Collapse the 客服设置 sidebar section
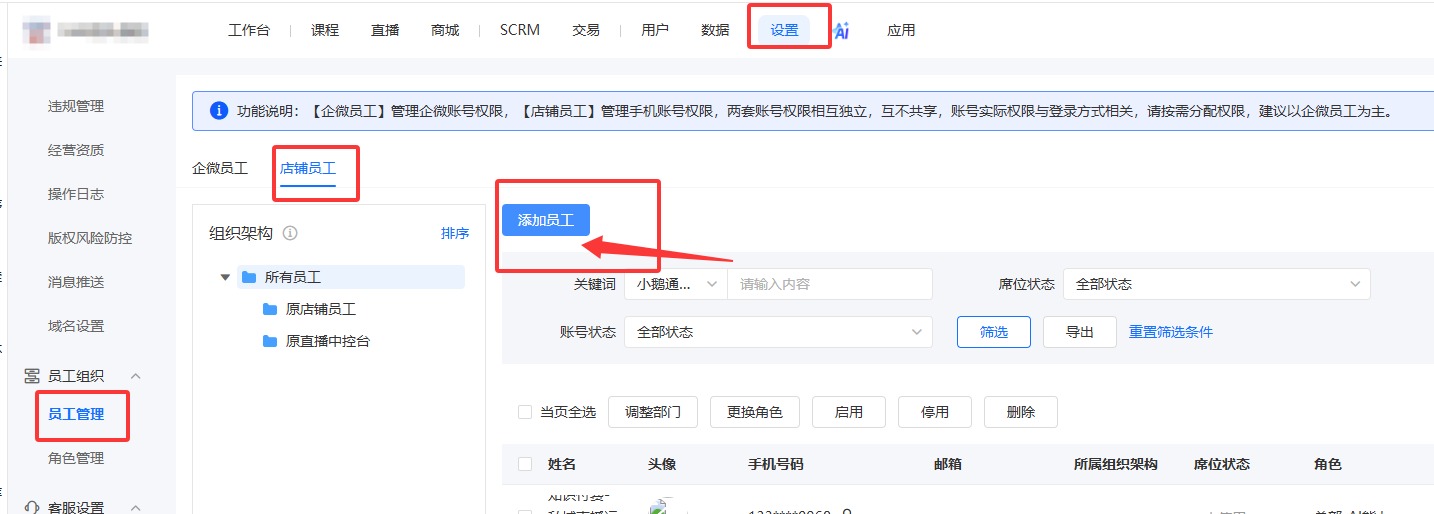Image resolution: width=1434 pixels, height=514 pixels. coord(136,508)
